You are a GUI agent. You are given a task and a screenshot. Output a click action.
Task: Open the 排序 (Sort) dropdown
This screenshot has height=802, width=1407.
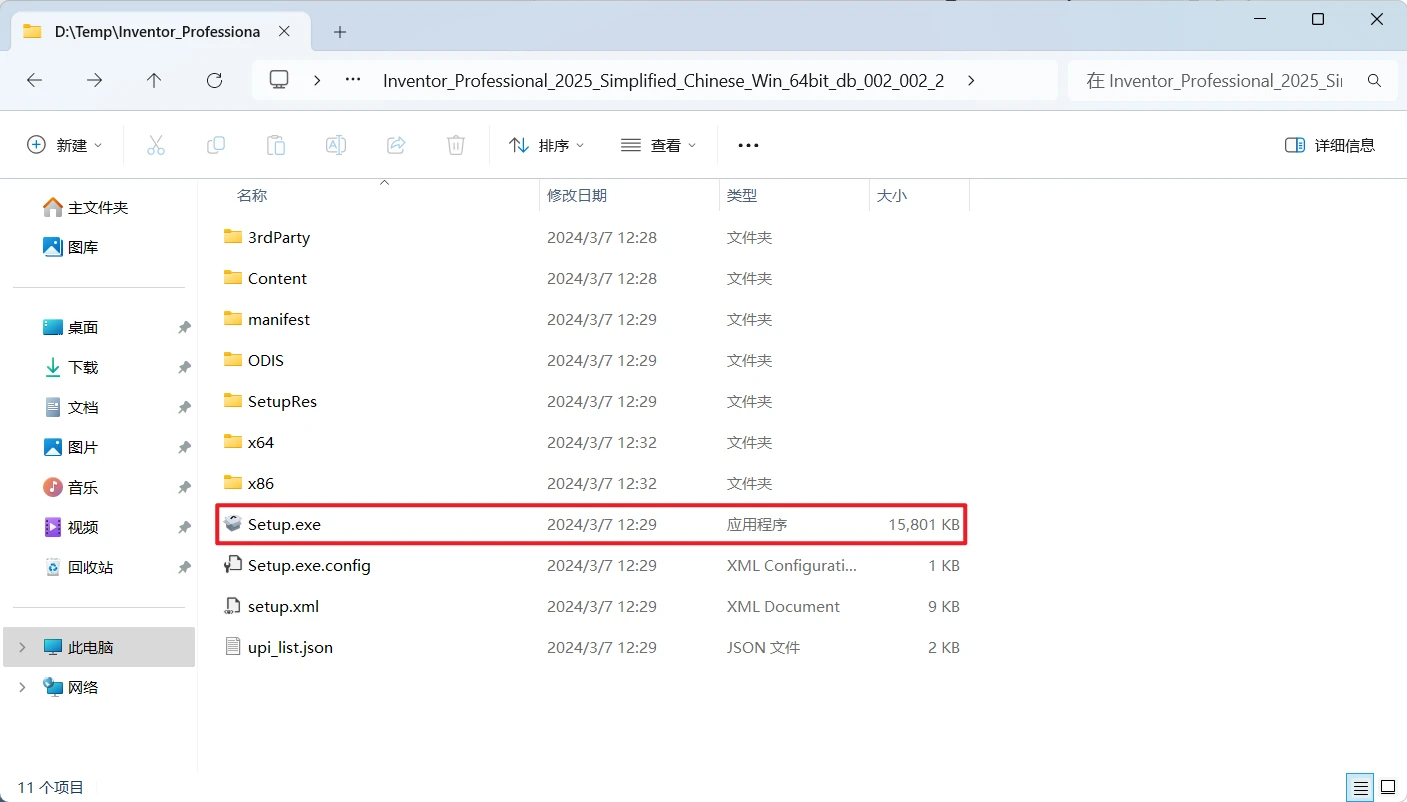(547, 145)
